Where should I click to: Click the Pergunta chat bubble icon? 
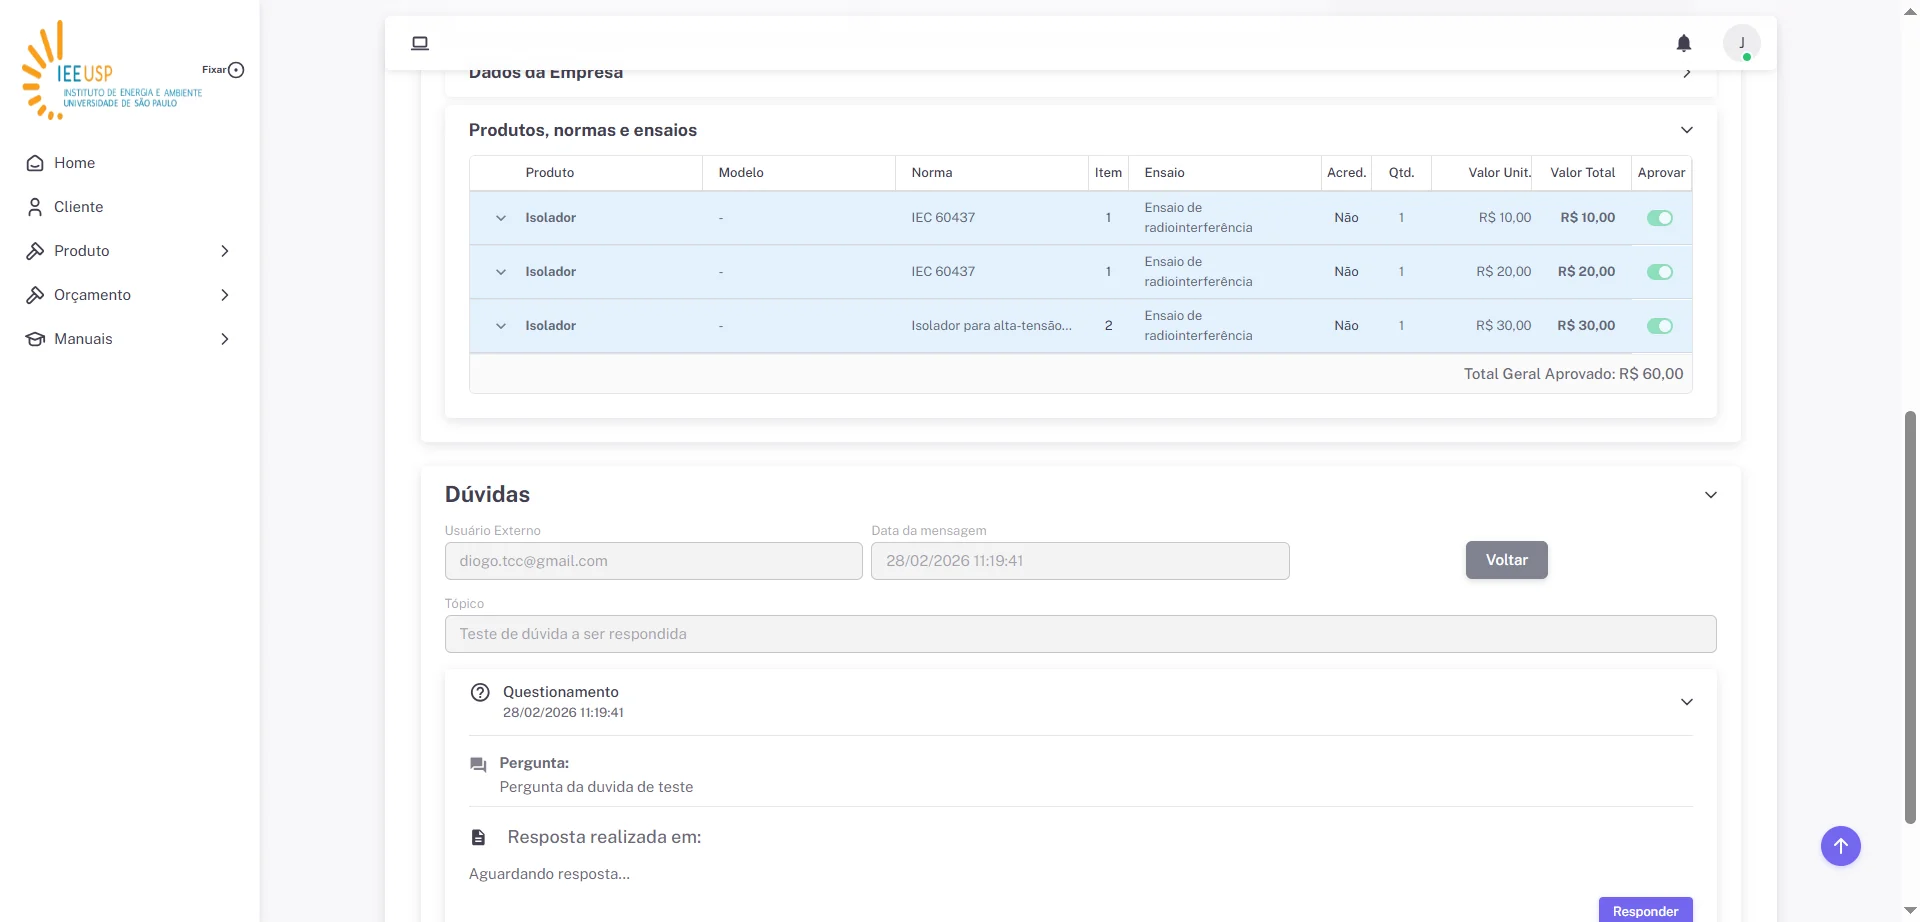[x=478, y=765]
